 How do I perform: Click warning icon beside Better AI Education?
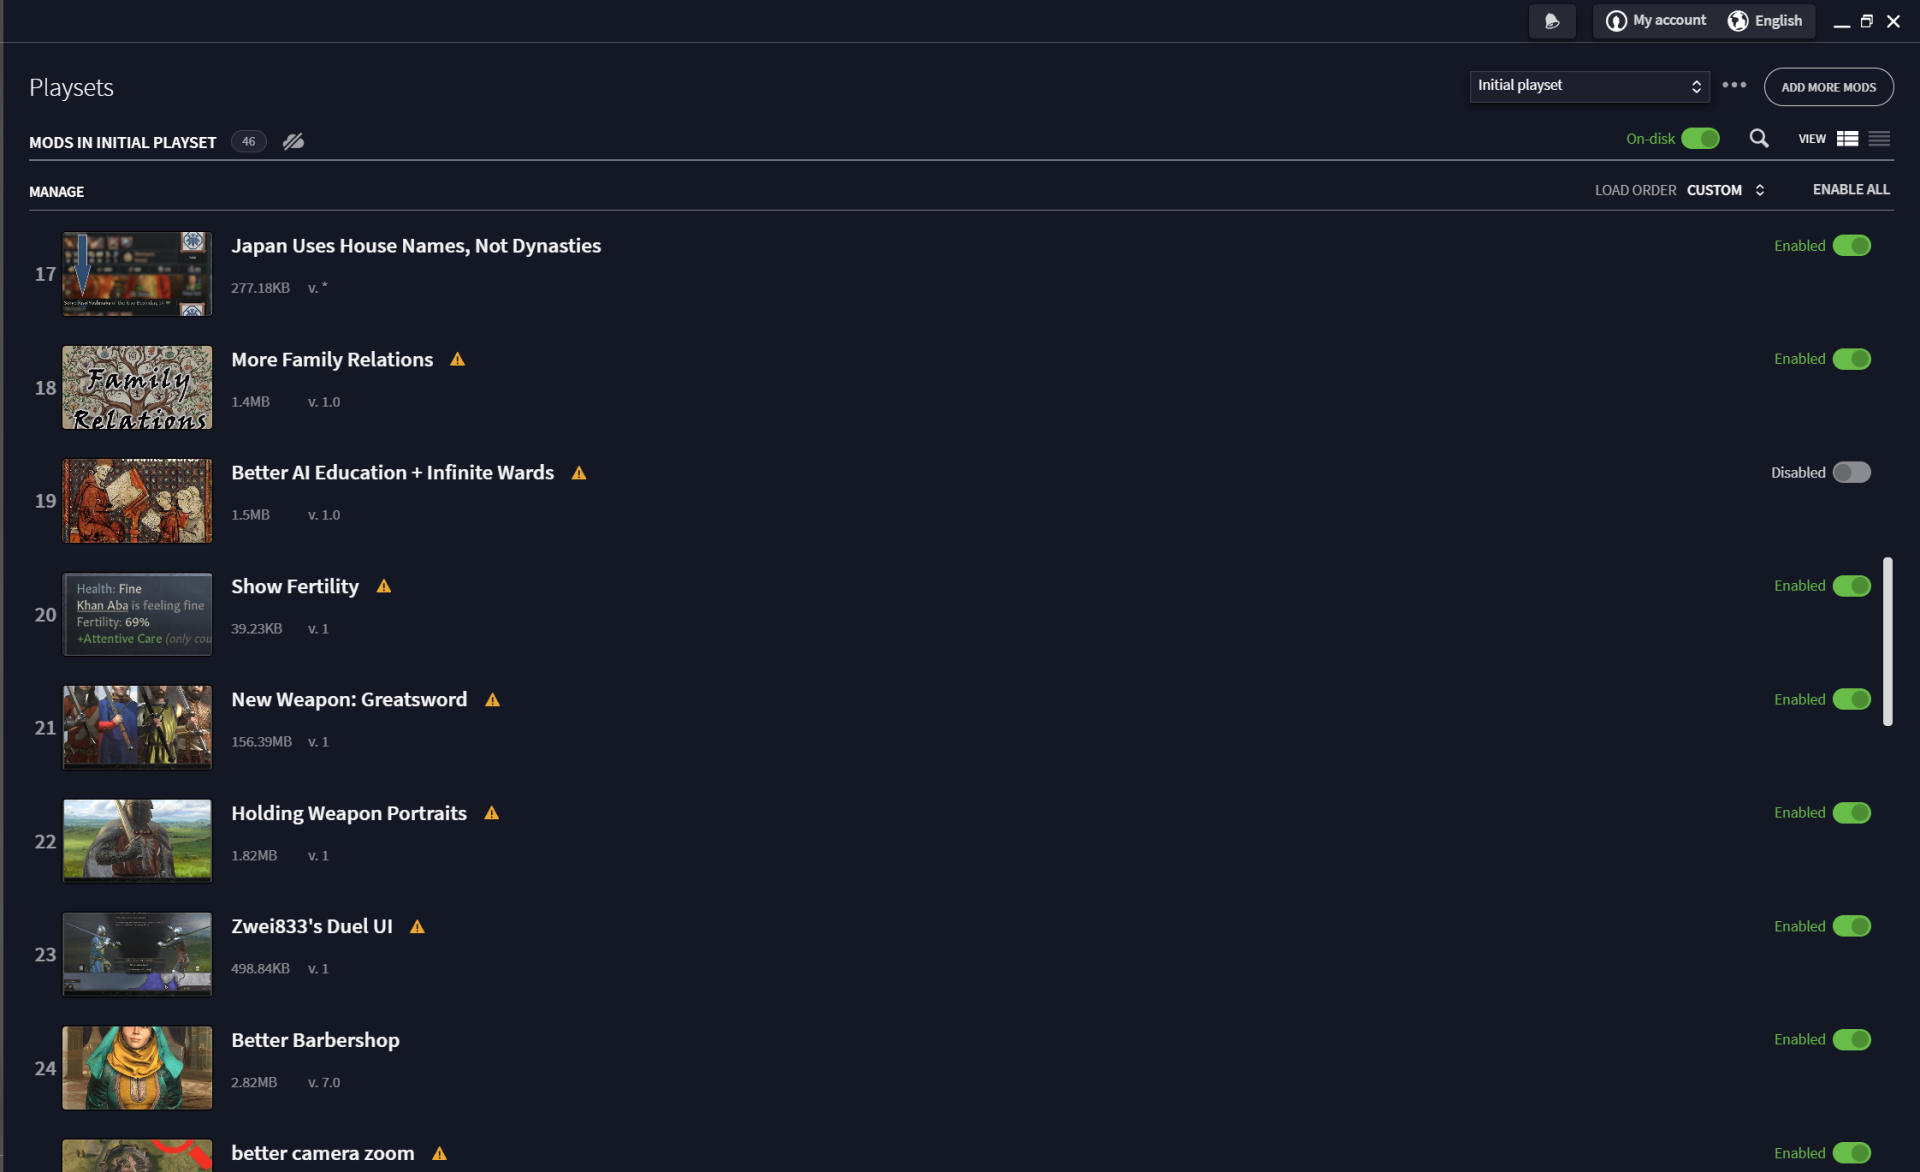[578, 473]
